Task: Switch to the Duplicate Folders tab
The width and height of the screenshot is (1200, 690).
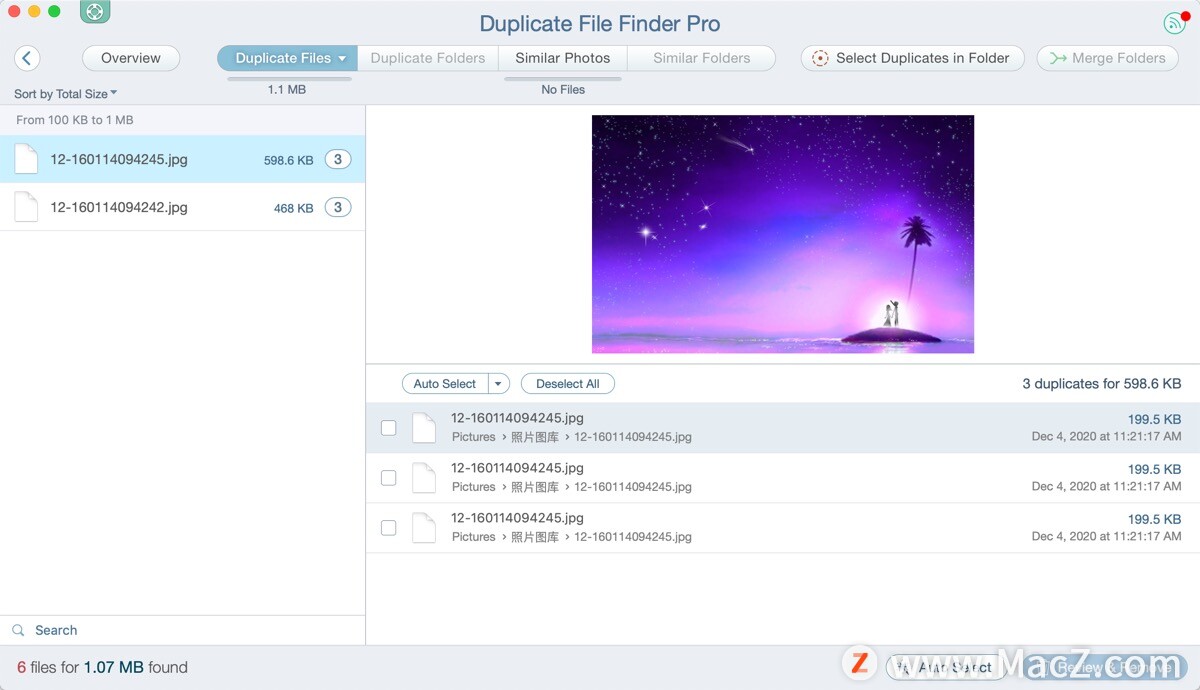Action: [x=428, y=58]
